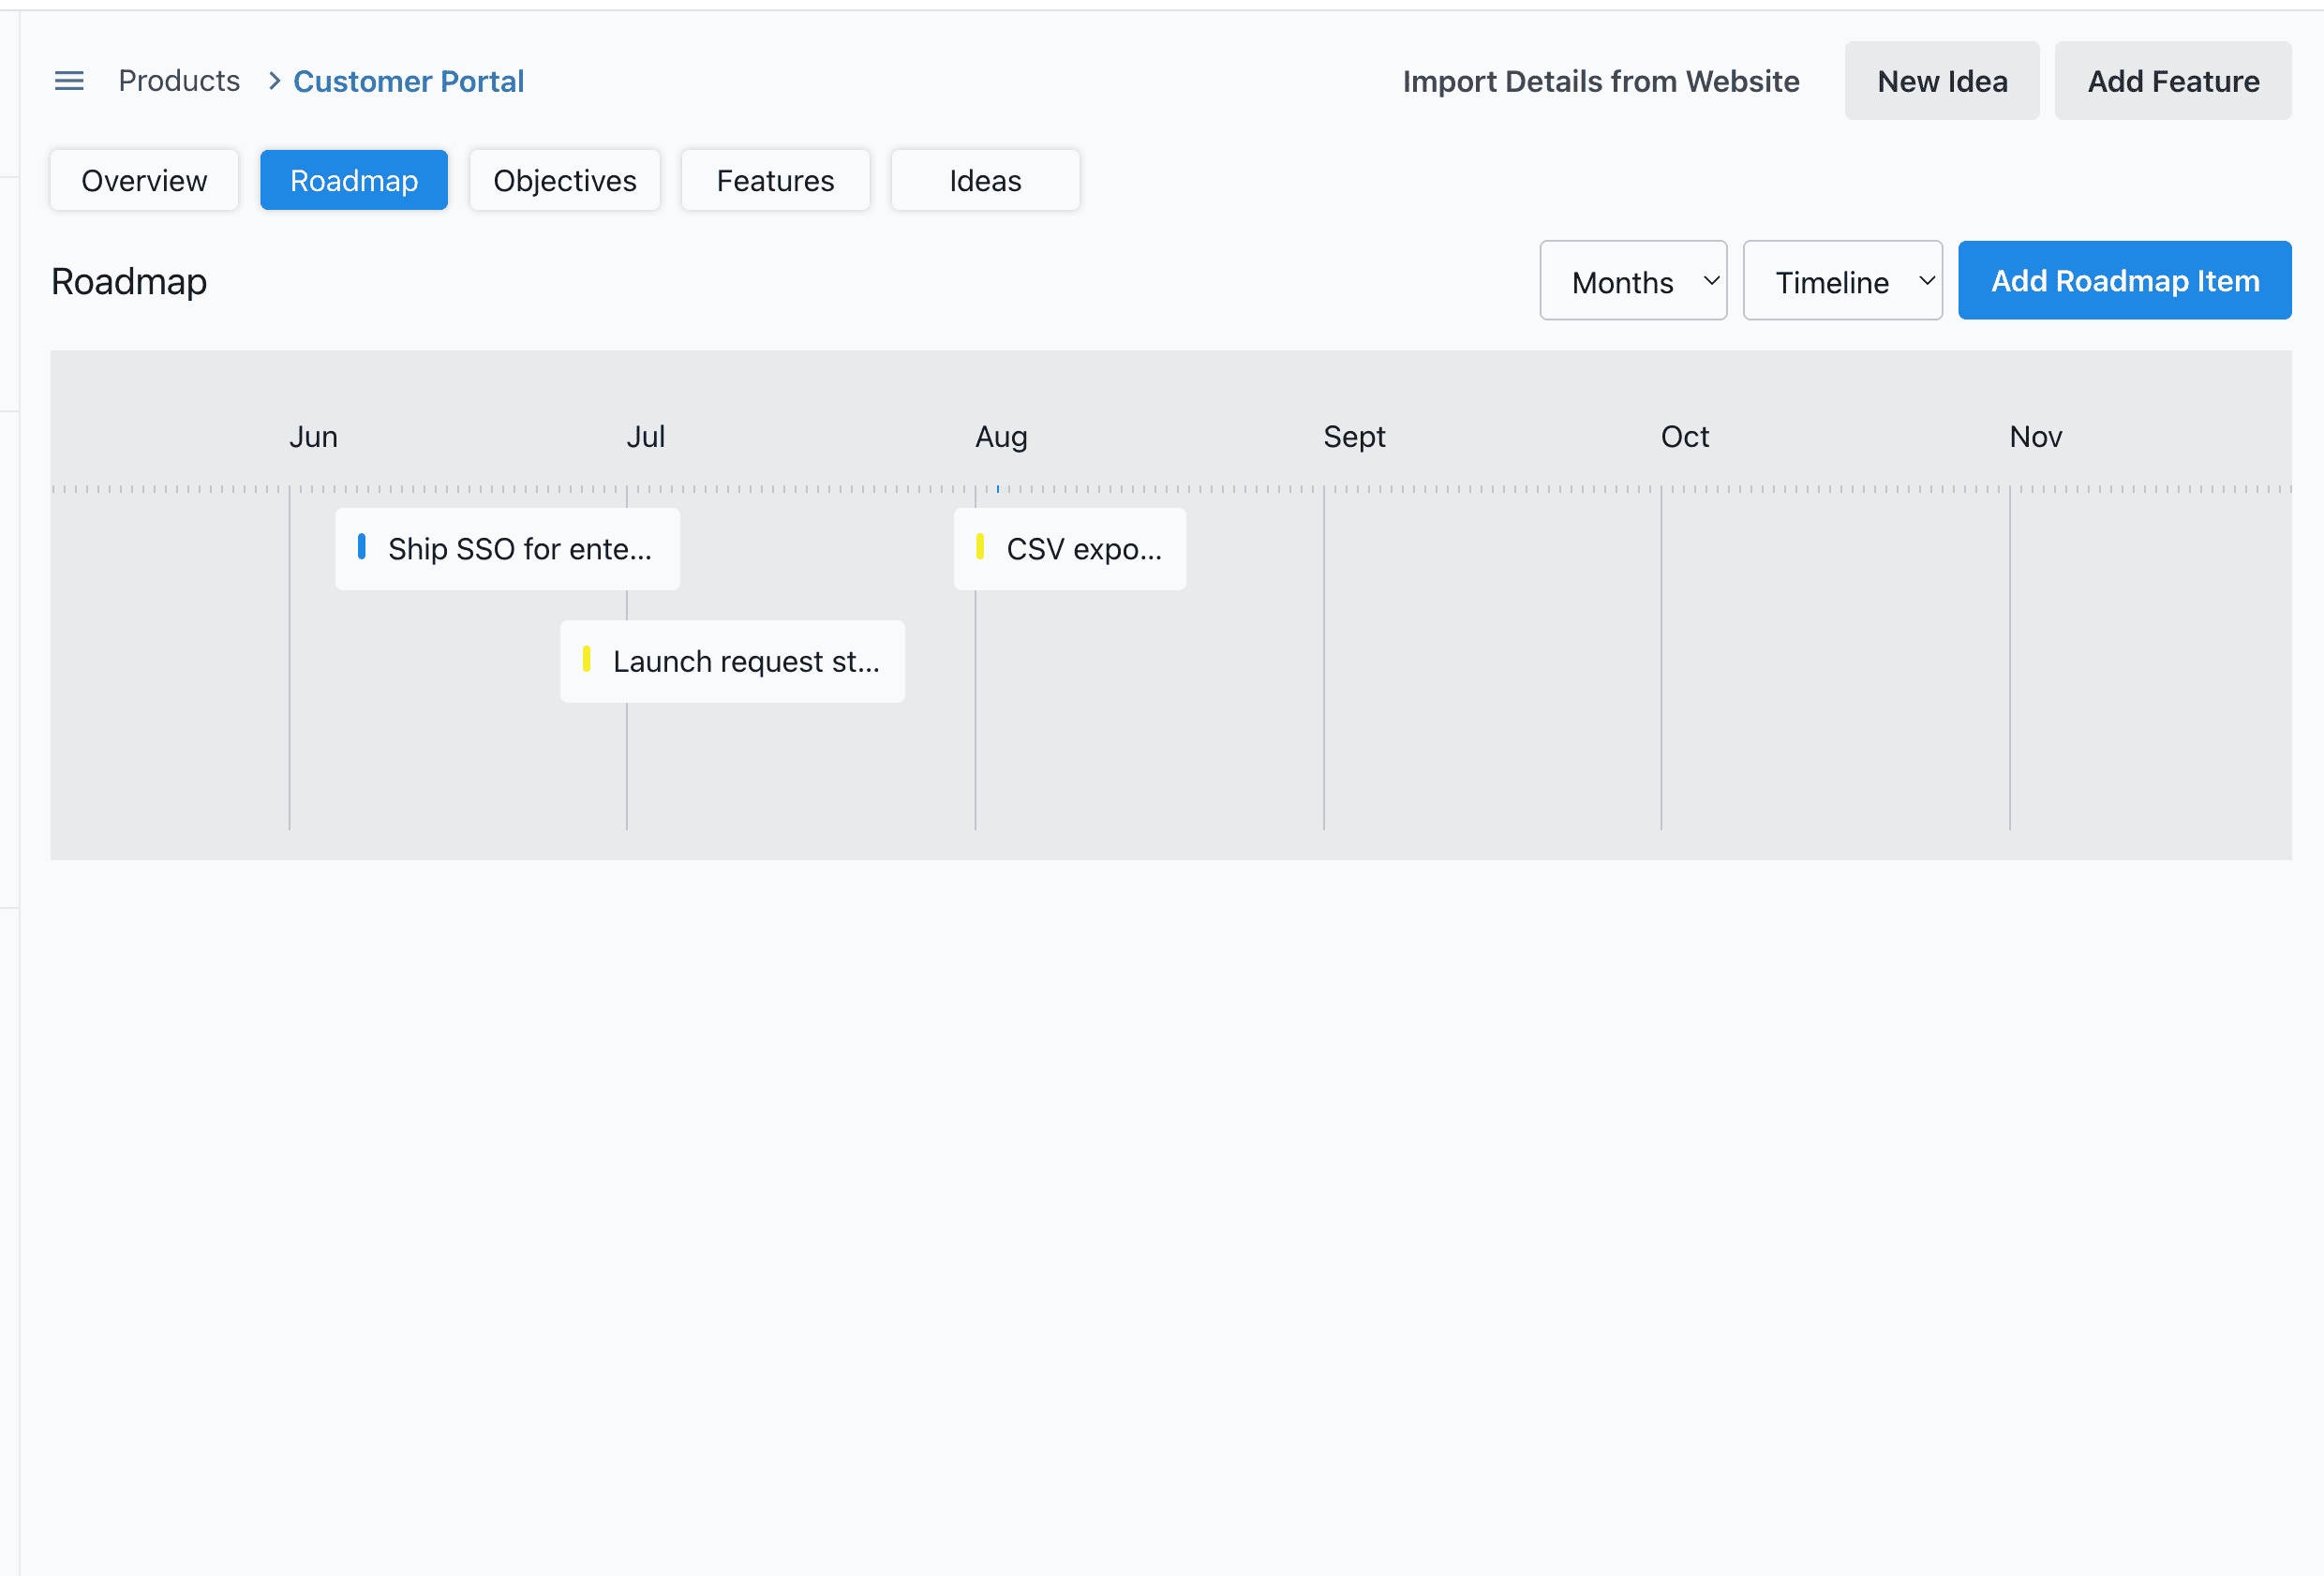Select the Roadmap tab
Screen dimensions: 2324x1576
[354, 180]
